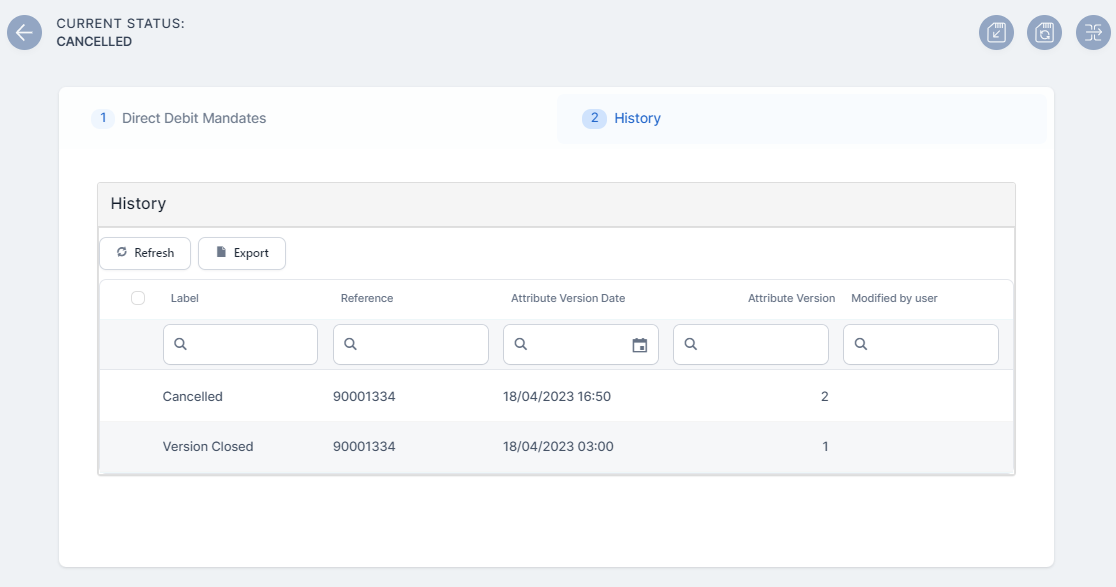Click search icon in Reference filter

pos(351,345)
